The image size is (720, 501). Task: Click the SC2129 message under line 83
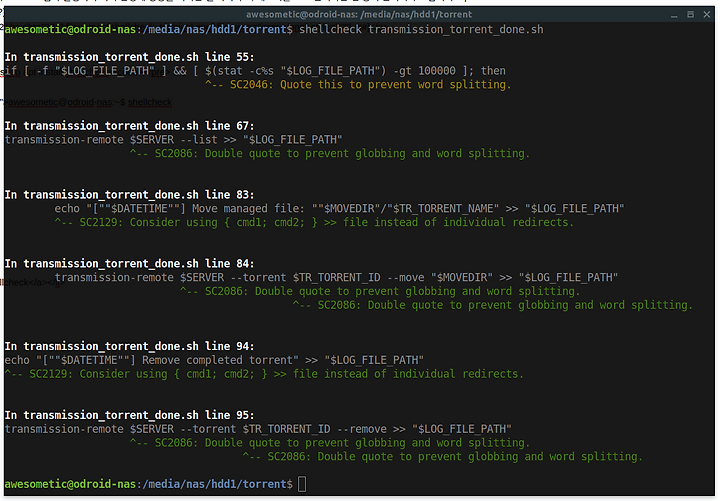pyautogui.click(x=314, y=222)
